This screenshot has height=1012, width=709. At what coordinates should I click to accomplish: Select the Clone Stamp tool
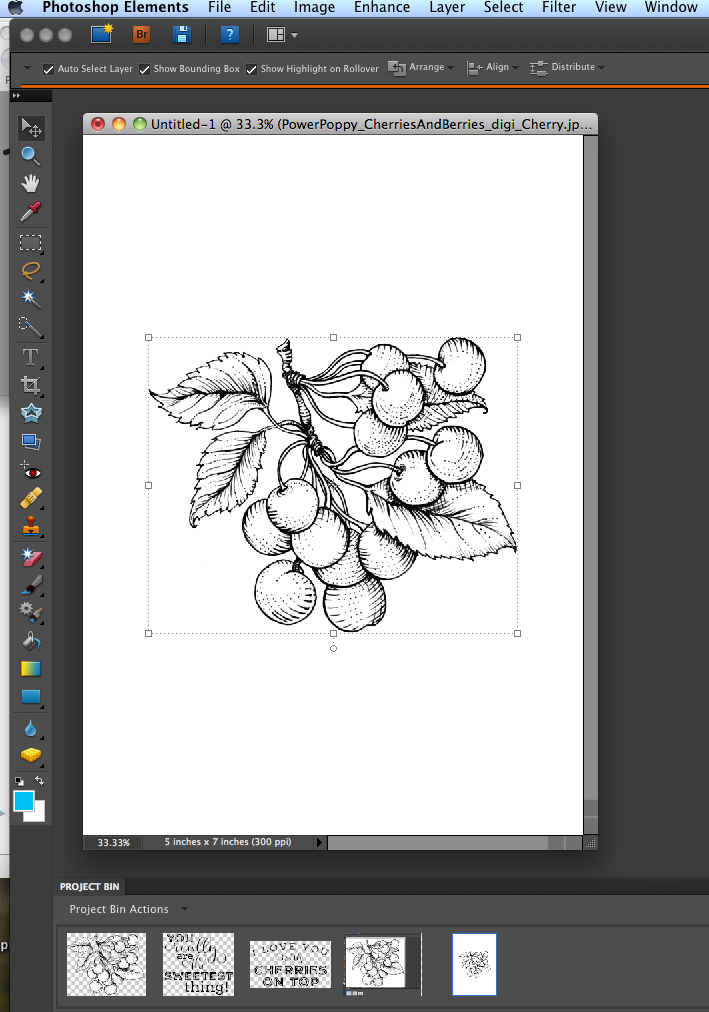30,527
